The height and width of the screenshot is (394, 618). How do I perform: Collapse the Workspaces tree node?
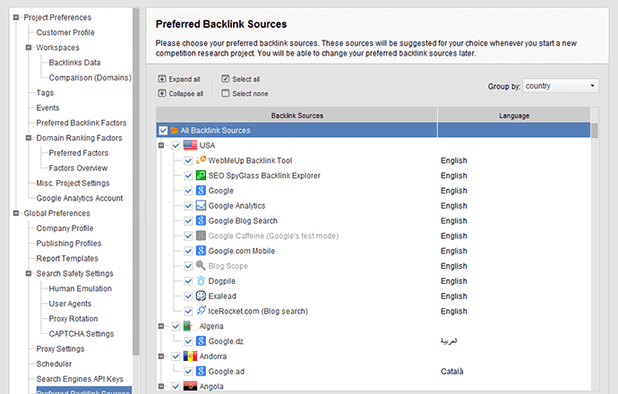(28, 48)
